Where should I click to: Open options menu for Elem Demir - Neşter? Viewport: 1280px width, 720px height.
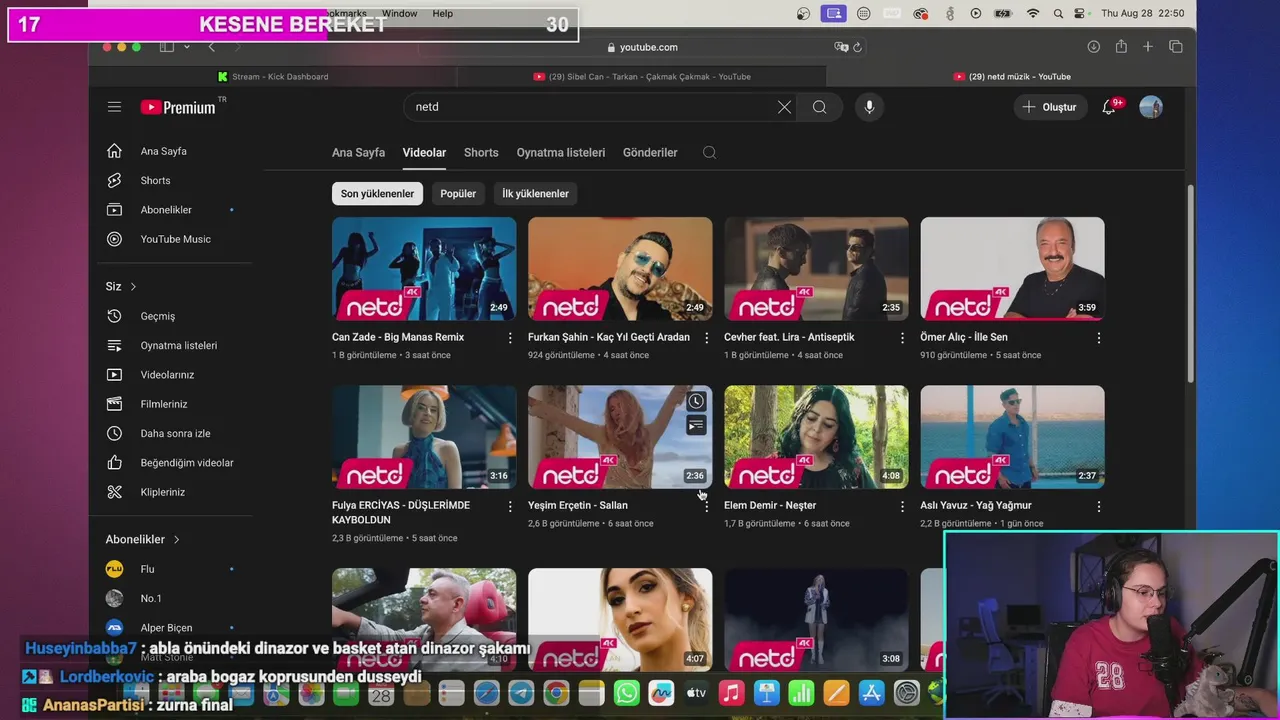[x=902, y=506]
